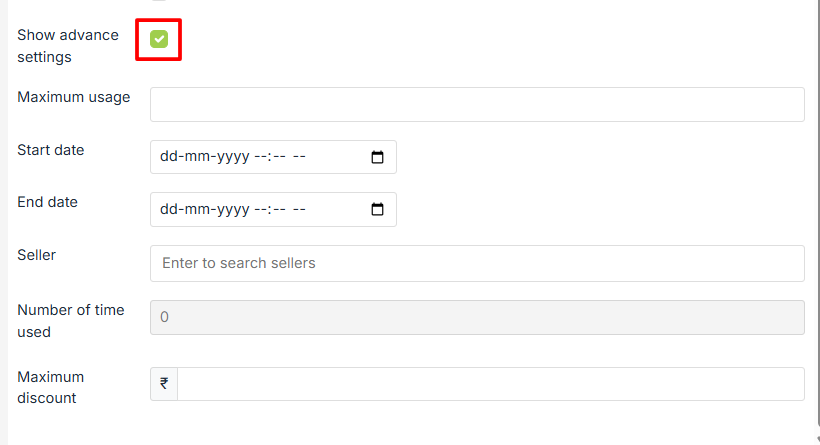Click the 'Maximum usage' label
The image size is (820, 445).
73,97
